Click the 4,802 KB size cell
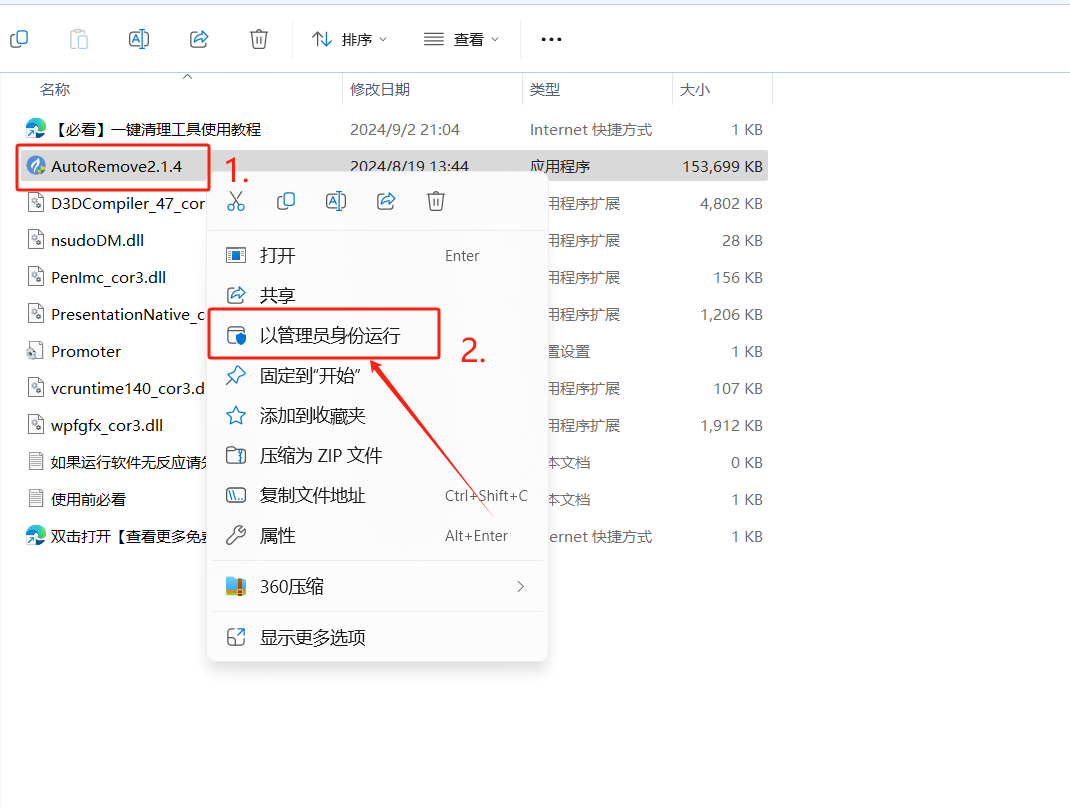 731,203
